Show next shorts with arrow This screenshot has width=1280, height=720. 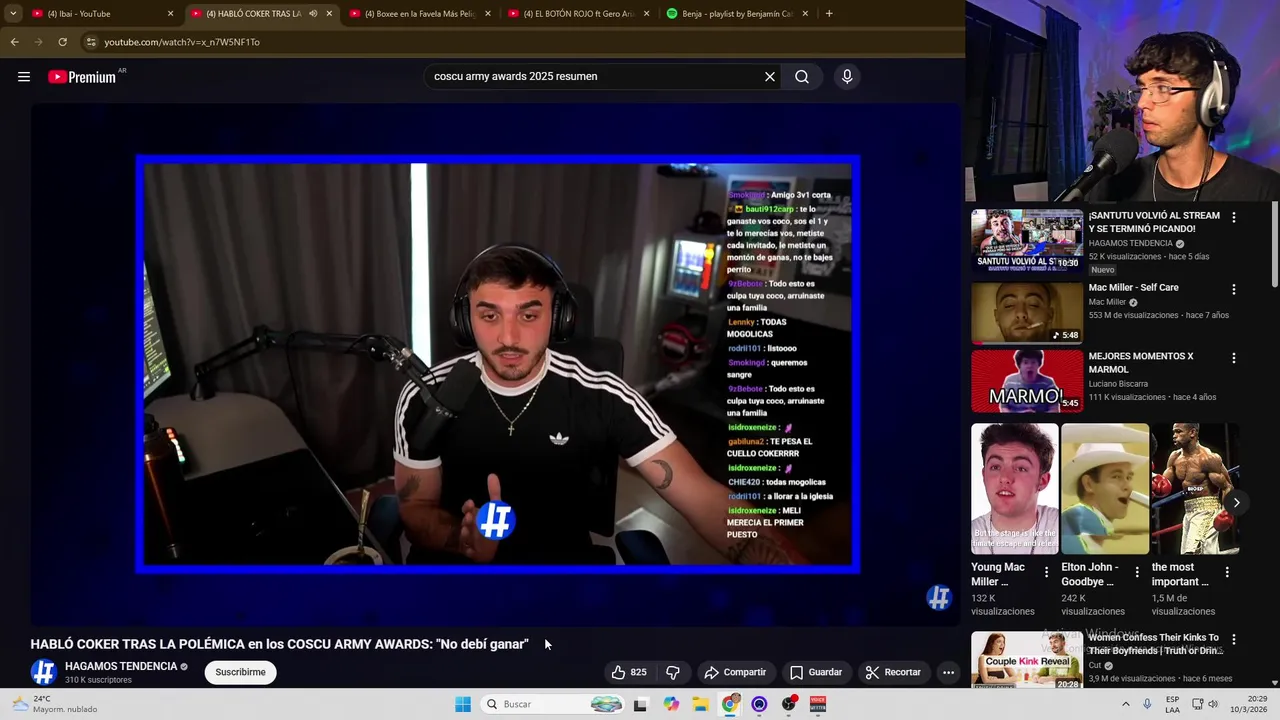tap(1236, 503)
